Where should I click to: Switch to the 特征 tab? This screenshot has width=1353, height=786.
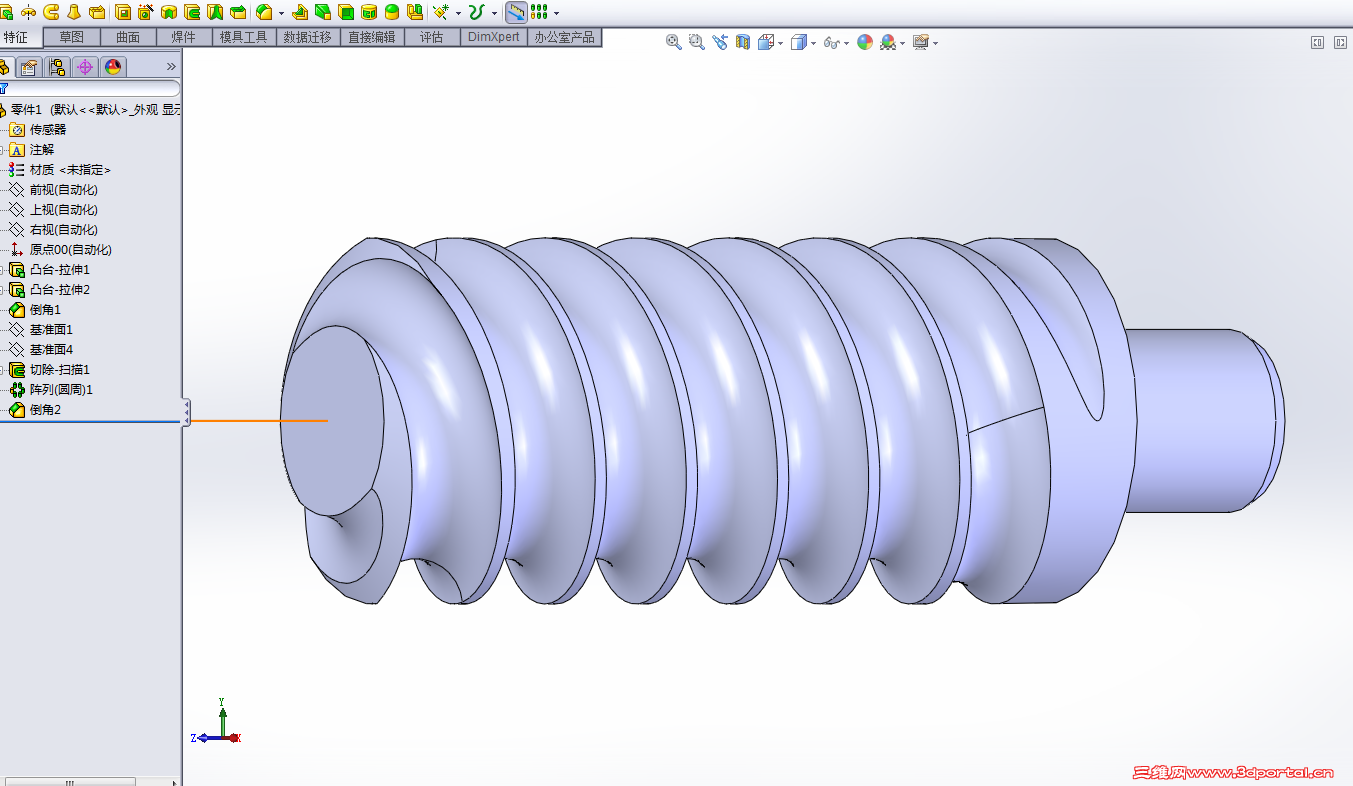[20, 38]
